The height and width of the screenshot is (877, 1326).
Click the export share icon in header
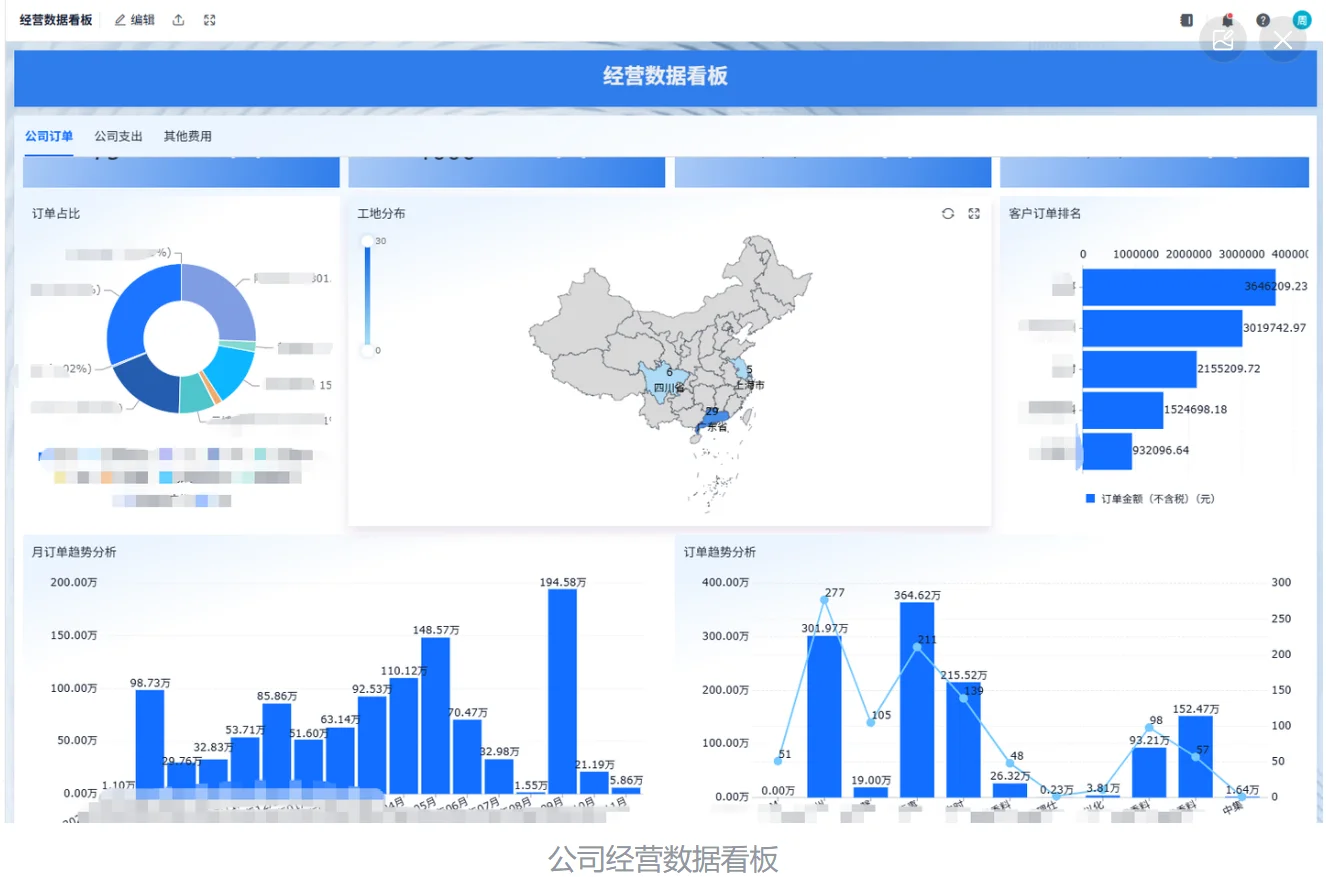pyautogui.click(x=179, y=20)
